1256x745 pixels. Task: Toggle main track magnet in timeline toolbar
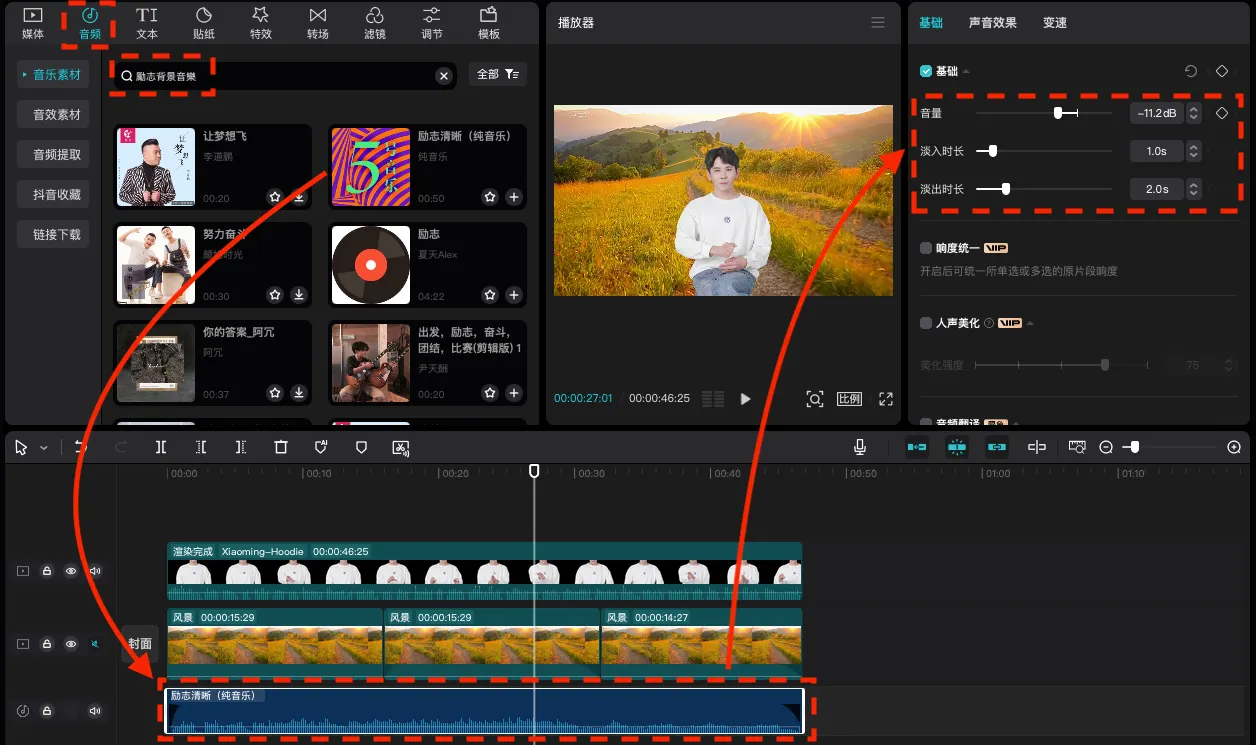(x=917, y=447)
